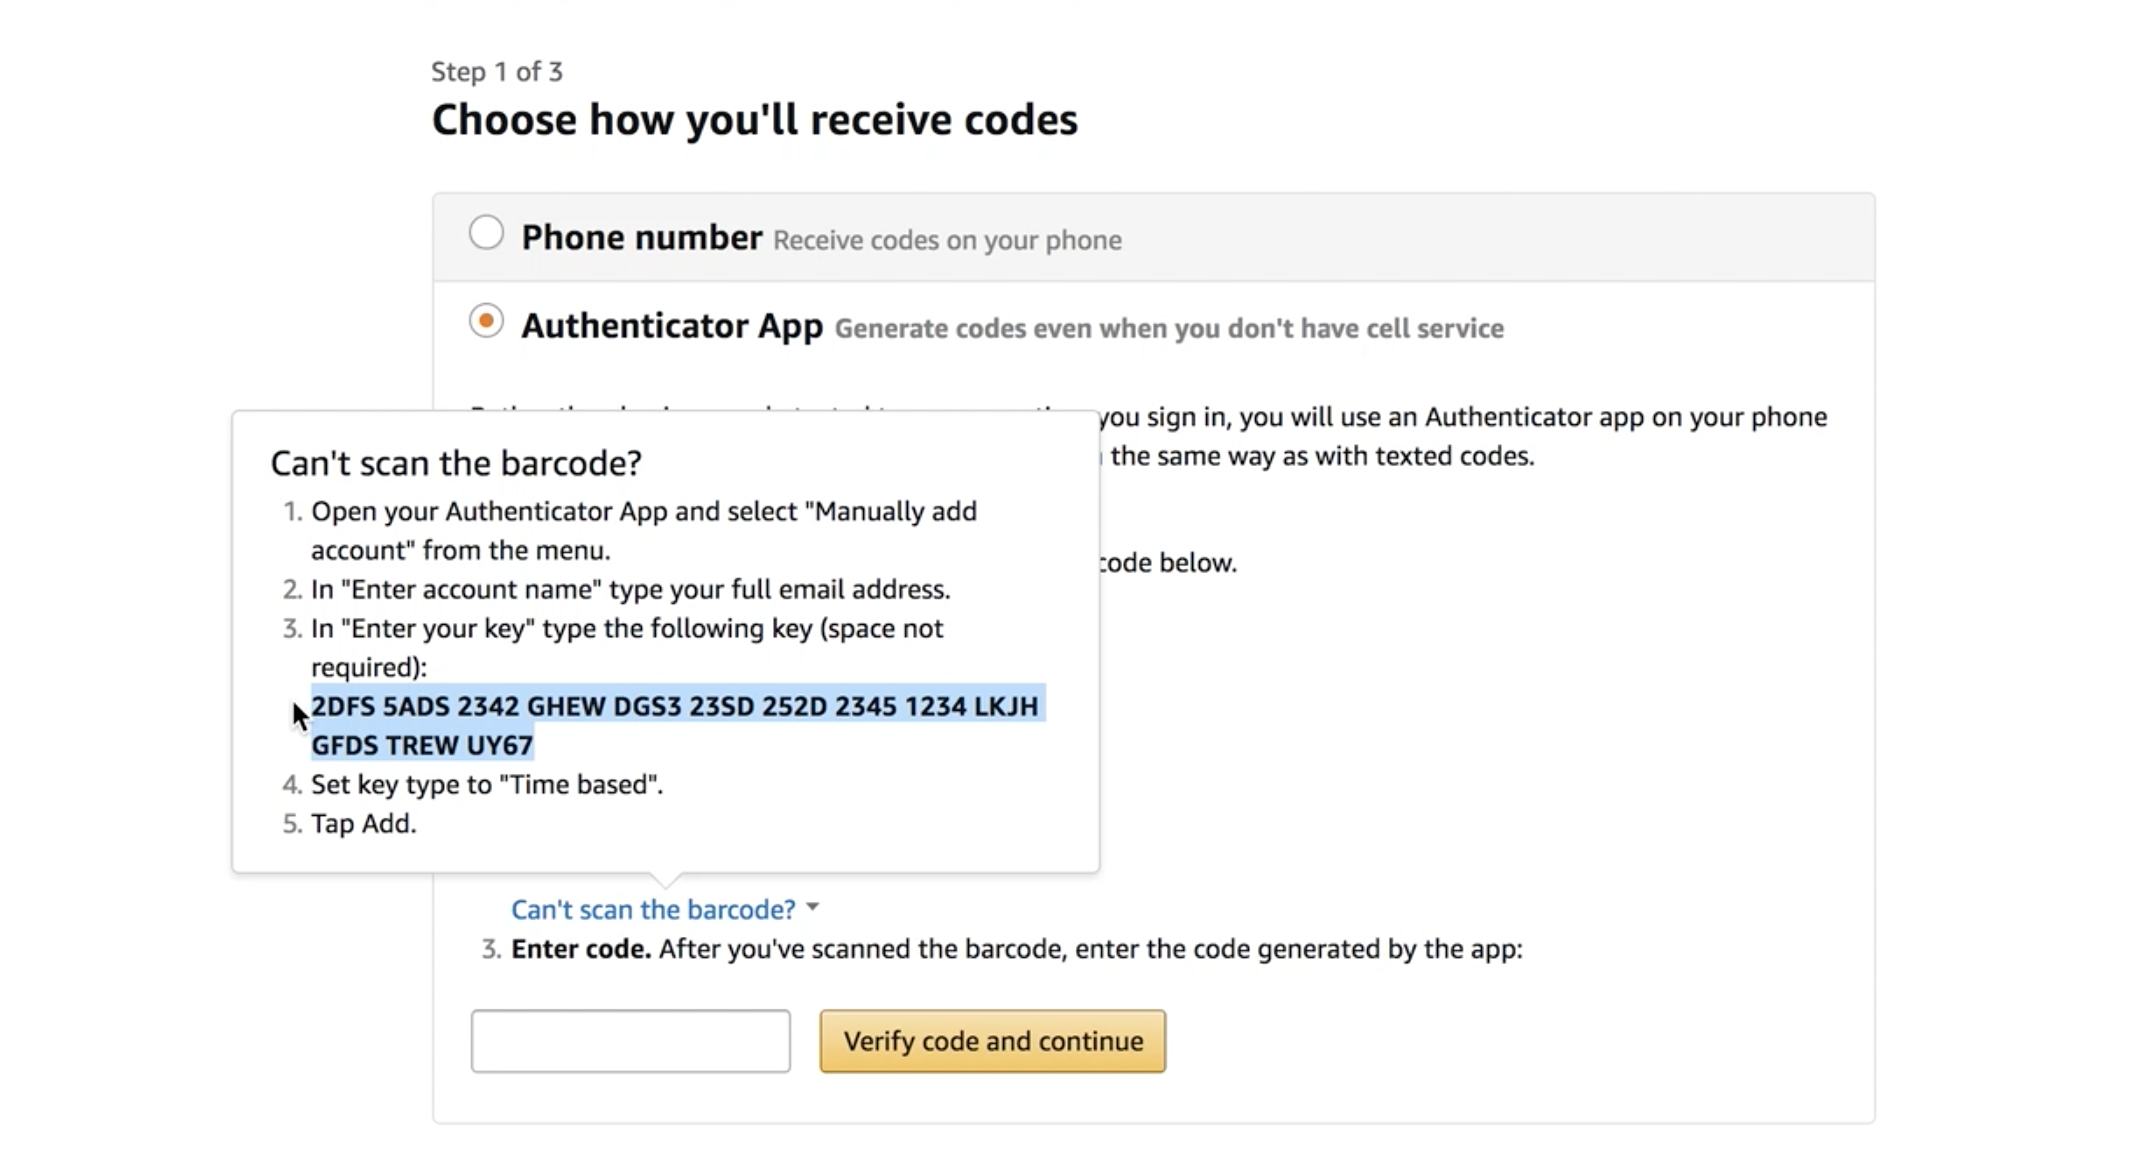Image resolution: width=2130 pixels, height=1166 pixels.
Task: Click step 4 Set key type instruction
Action: coord(487,784)
